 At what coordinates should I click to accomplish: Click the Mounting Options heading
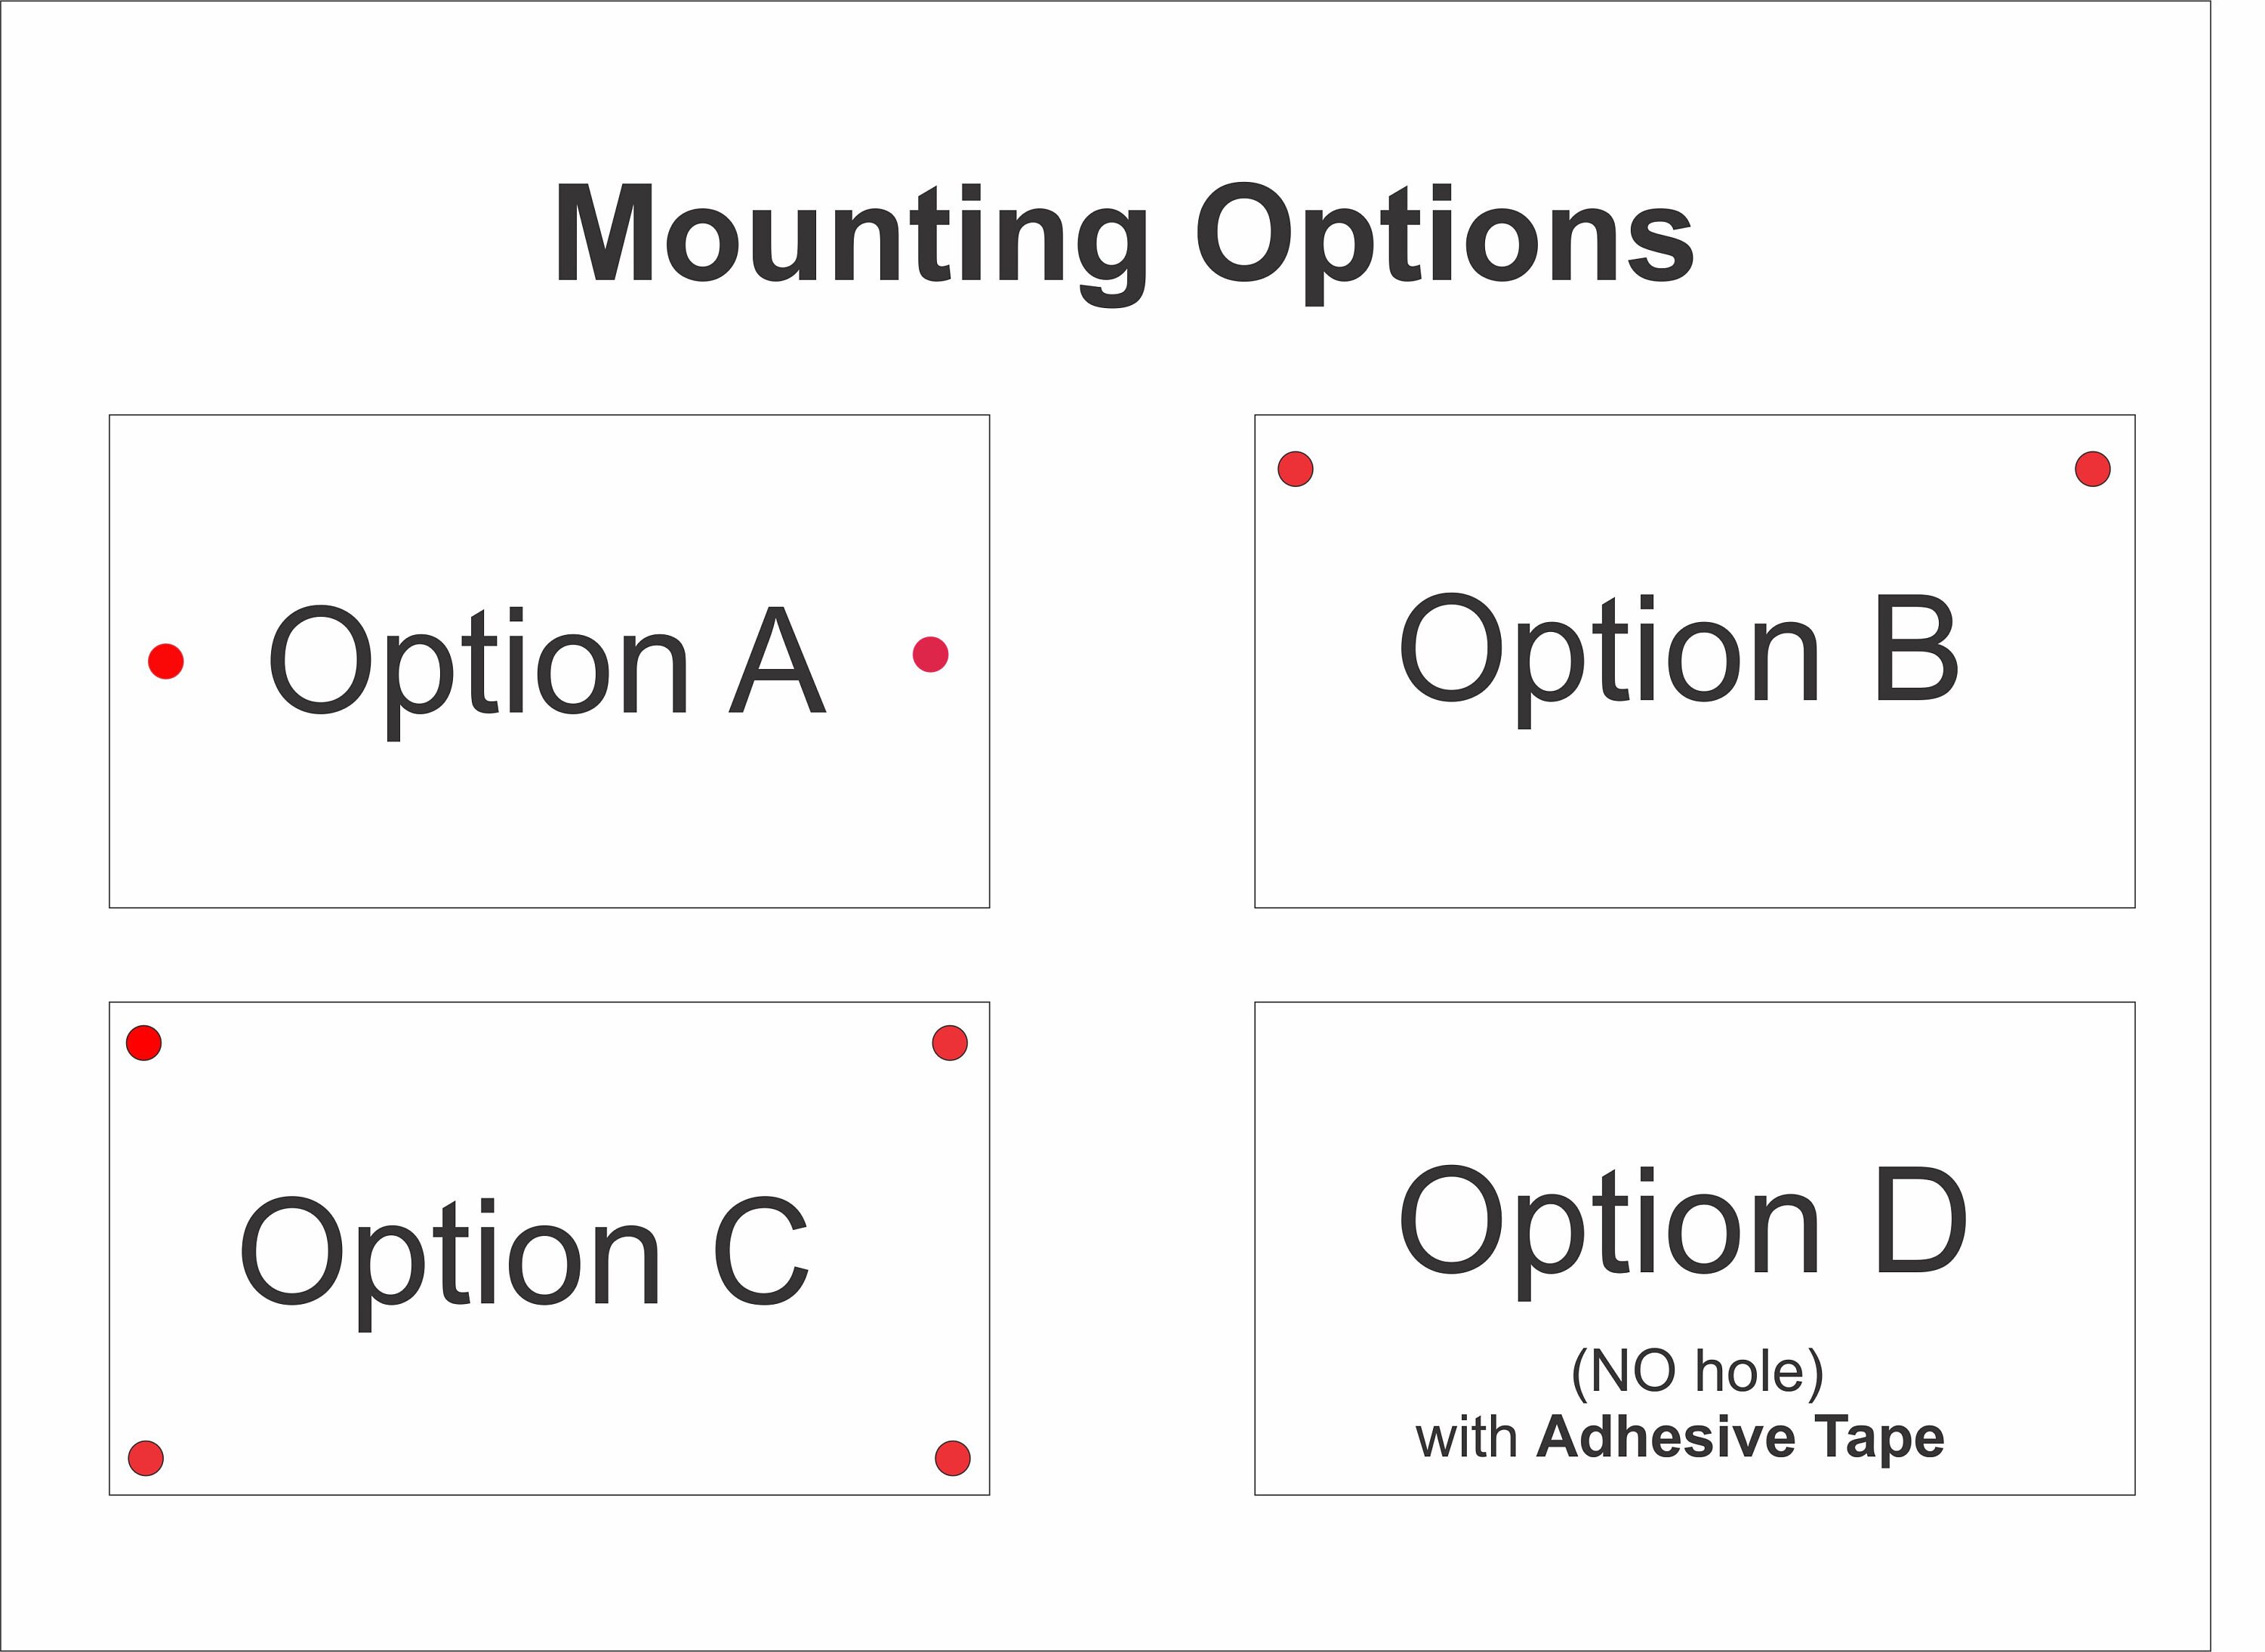(x=1124, y=243)
